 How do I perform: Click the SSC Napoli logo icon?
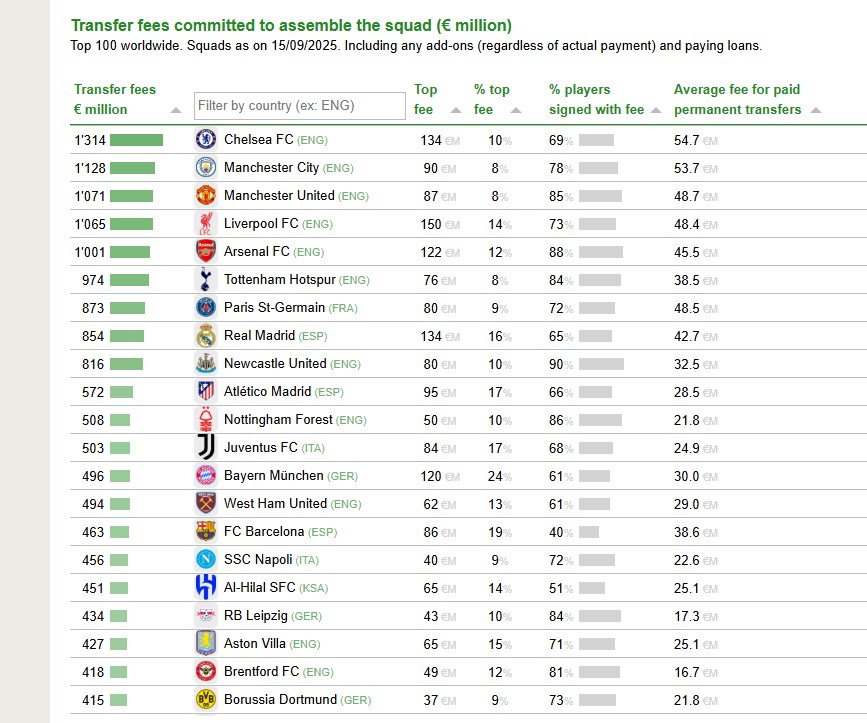tap(206, 560)
